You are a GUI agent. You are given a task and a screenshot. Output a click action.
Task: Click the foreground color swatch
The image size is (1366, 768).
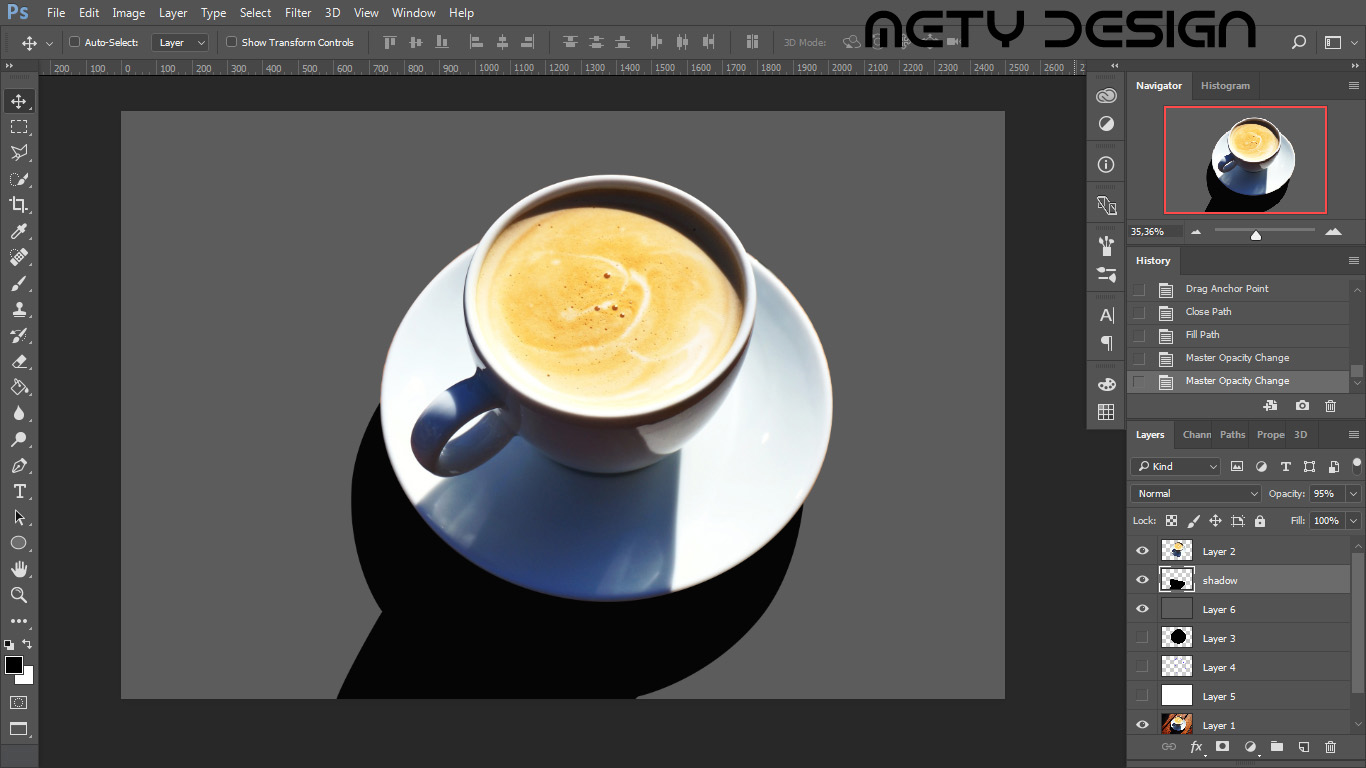(13, 666)
